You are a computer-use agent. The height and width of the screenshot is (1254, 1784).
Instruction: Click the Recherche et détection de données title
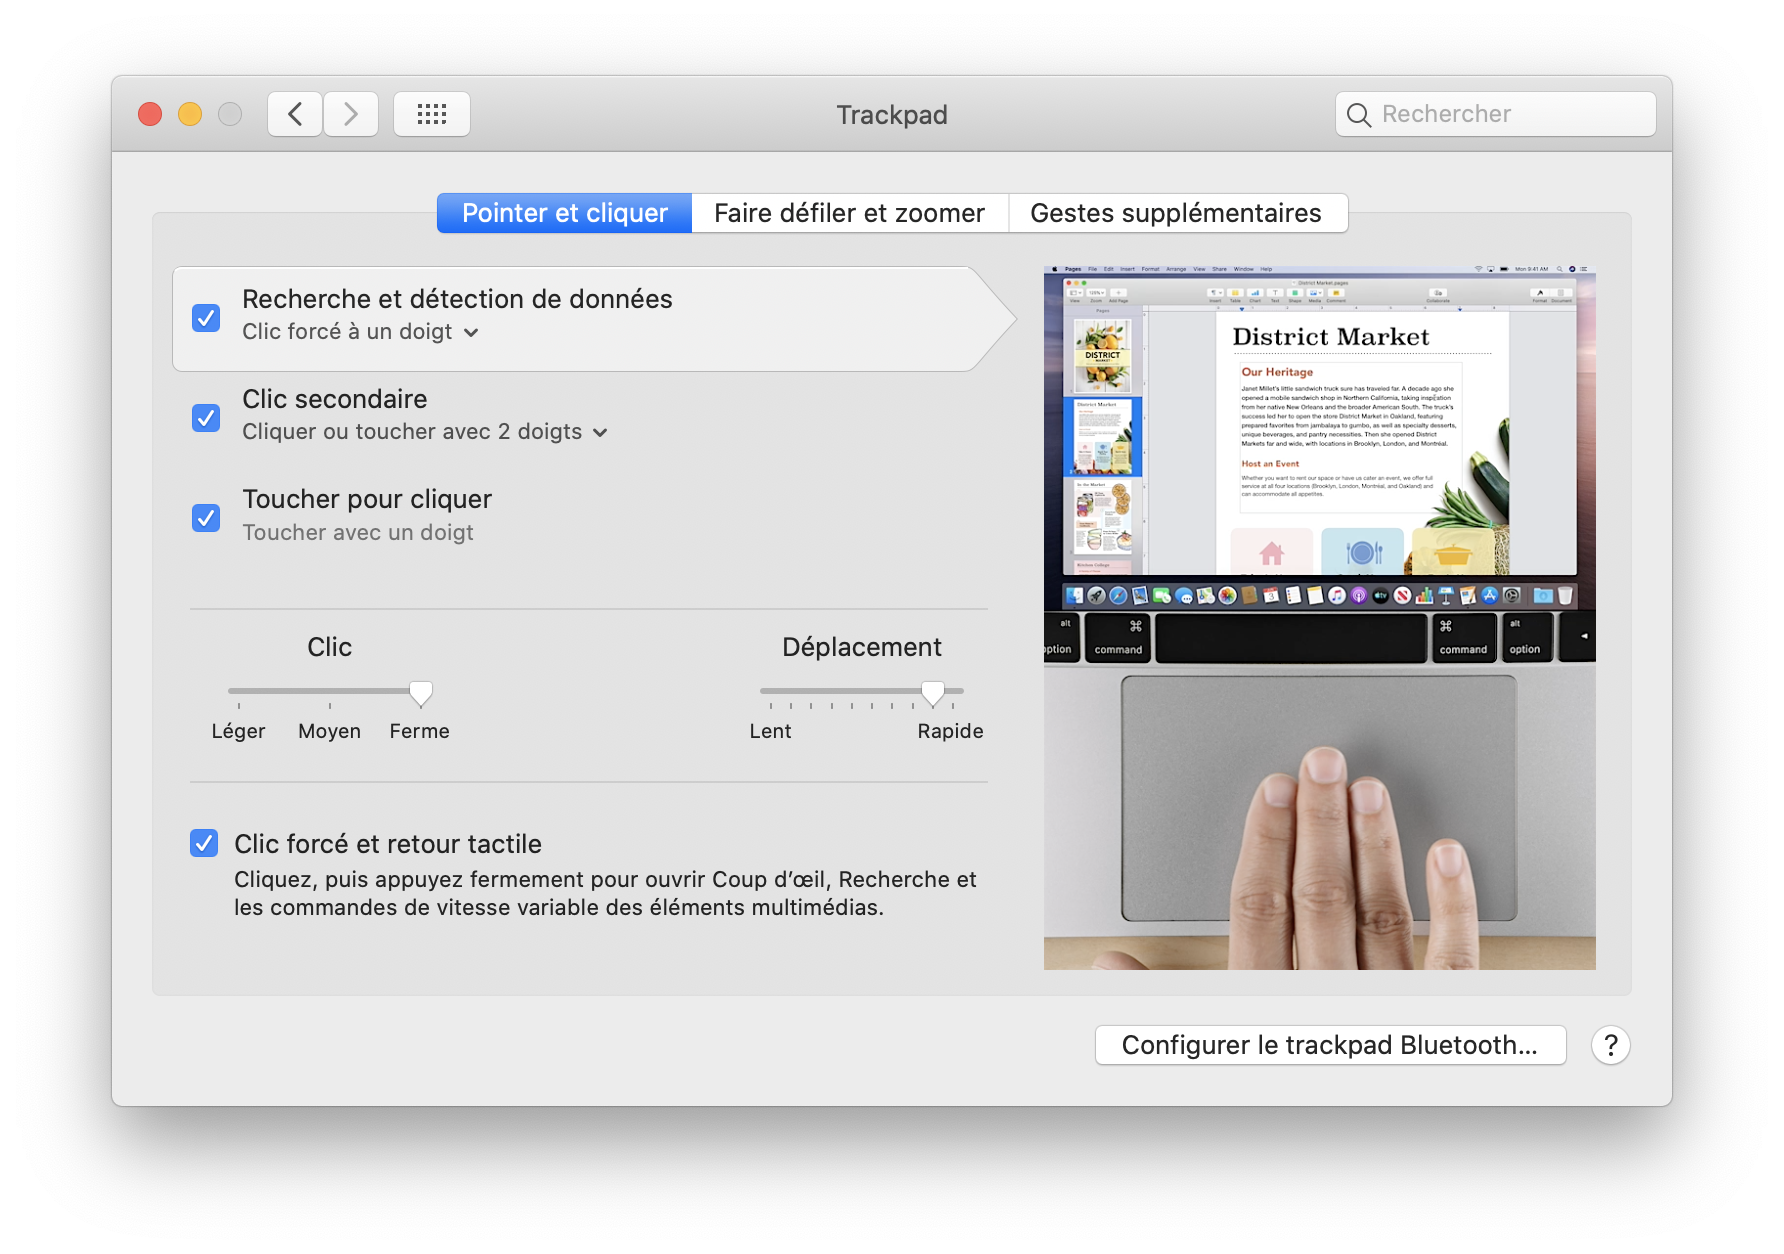457,299
